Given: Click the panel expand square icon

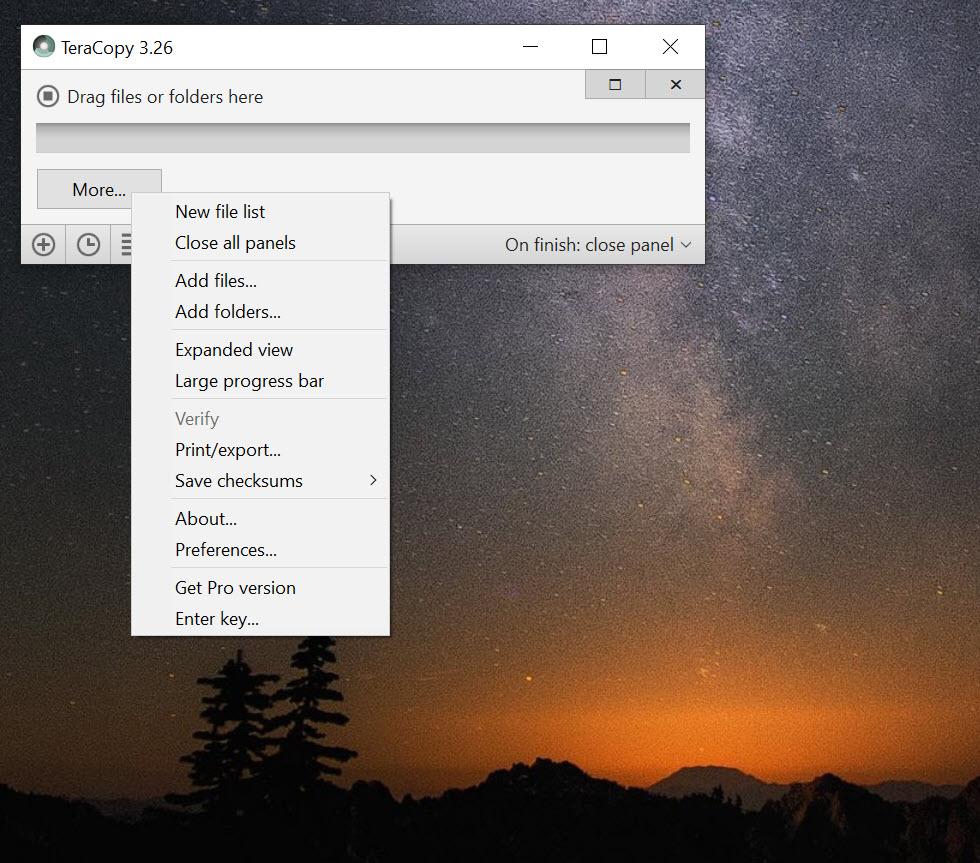Looking at the screenshot, I should 614,84.
